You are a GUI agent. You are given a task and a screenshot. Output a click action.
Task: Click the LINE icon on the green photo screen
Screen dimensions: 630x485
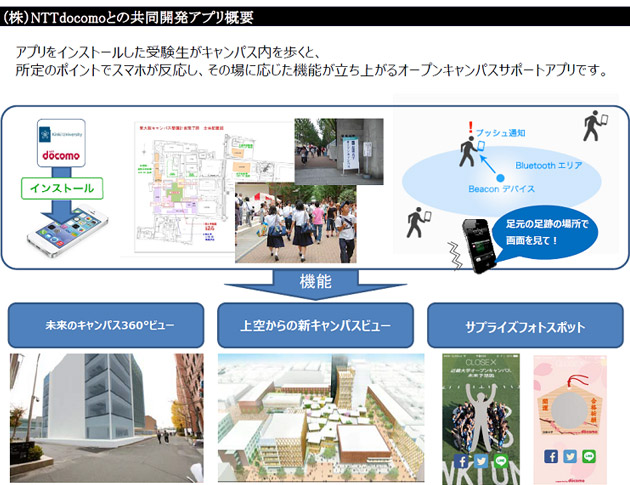point(501,461)
